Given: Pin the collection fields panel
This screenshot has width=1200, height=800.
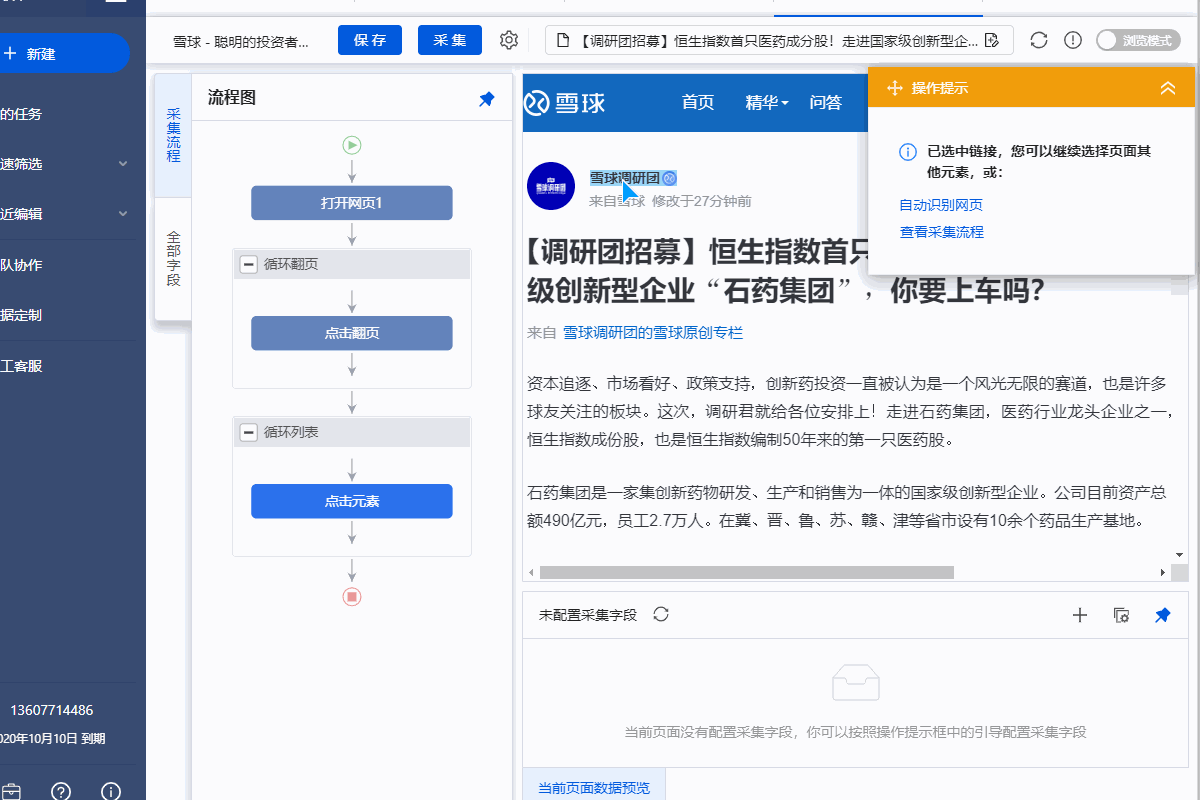Looking at the screenshot, I should pos(1162,615).
